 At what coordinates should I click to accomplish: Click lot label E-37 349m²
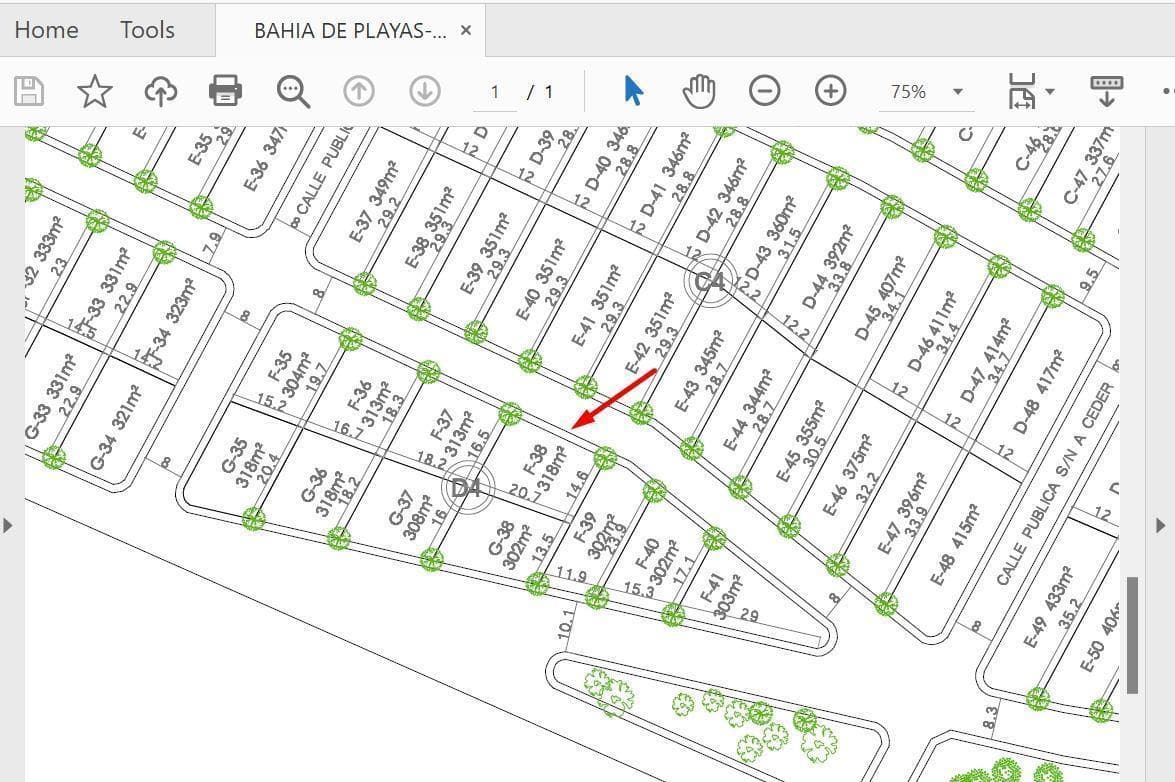coord(373,201)
